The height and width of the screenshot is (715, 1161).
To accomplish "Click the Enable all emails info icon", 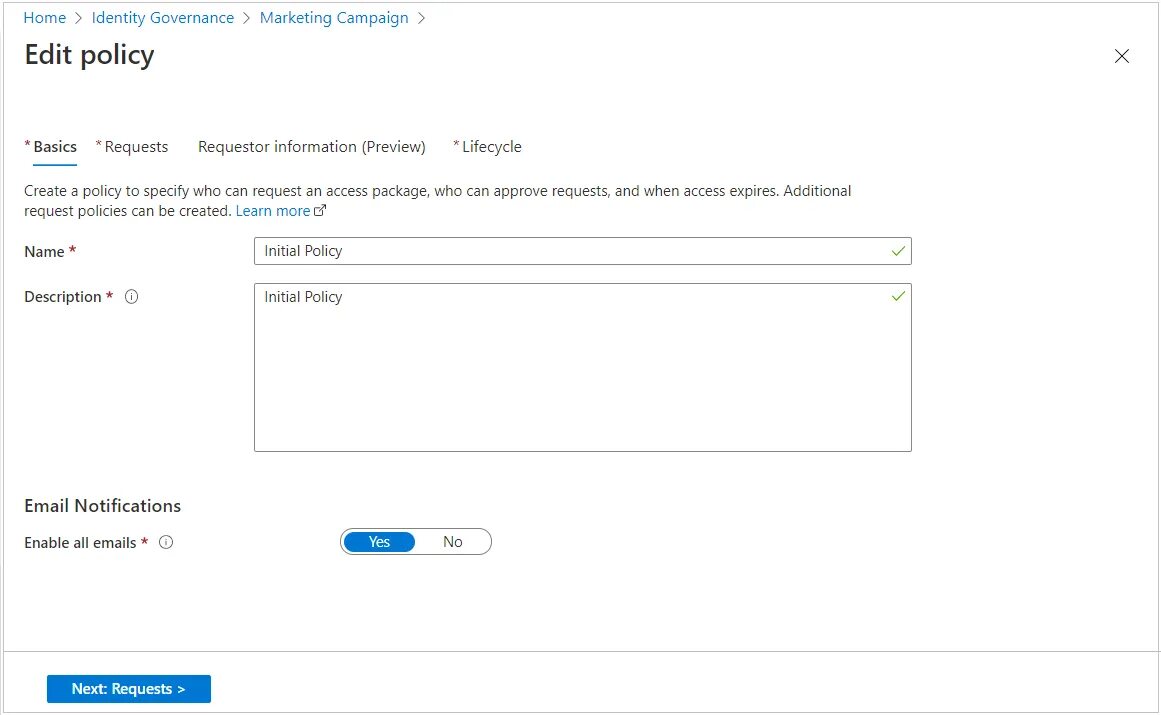I will point(166,542).
